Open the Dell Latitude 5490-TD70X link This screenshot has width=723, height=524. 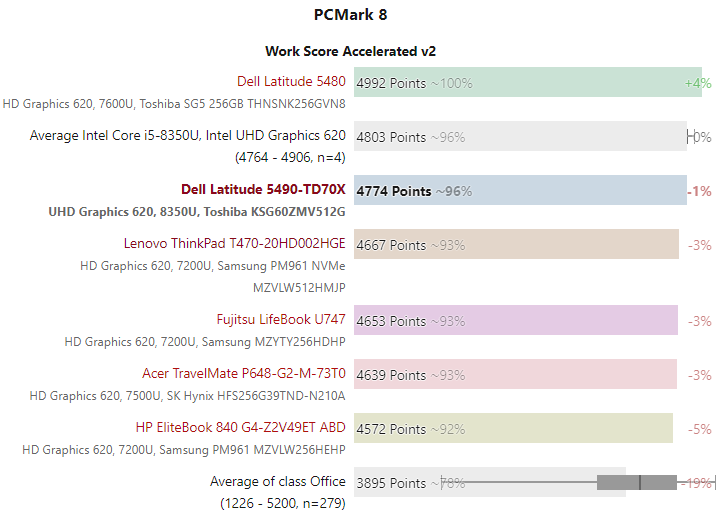coord(263,190)
